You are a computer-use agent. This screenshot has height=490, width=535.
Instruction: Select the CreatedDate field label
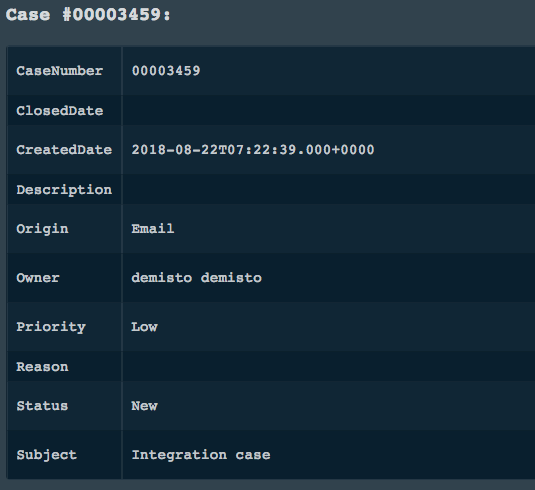(x=64, y=150)
